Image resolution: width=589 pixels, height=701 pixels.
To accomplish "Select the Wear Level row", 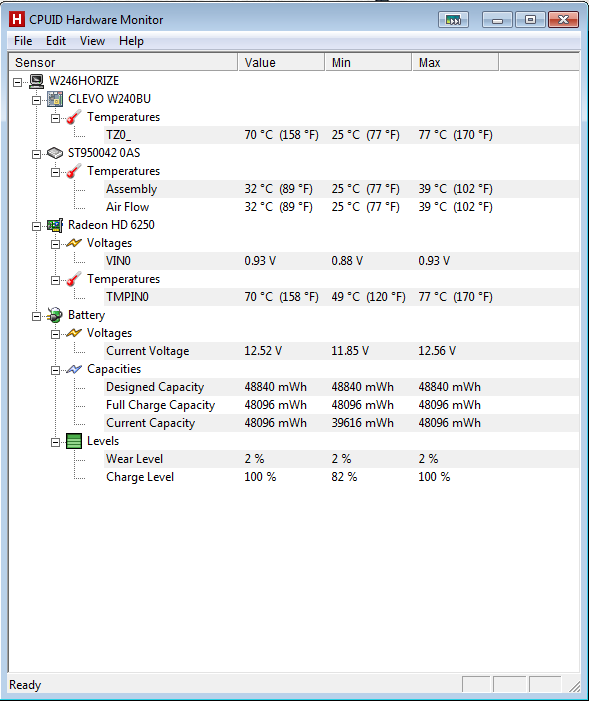I will tap(342, 459).
